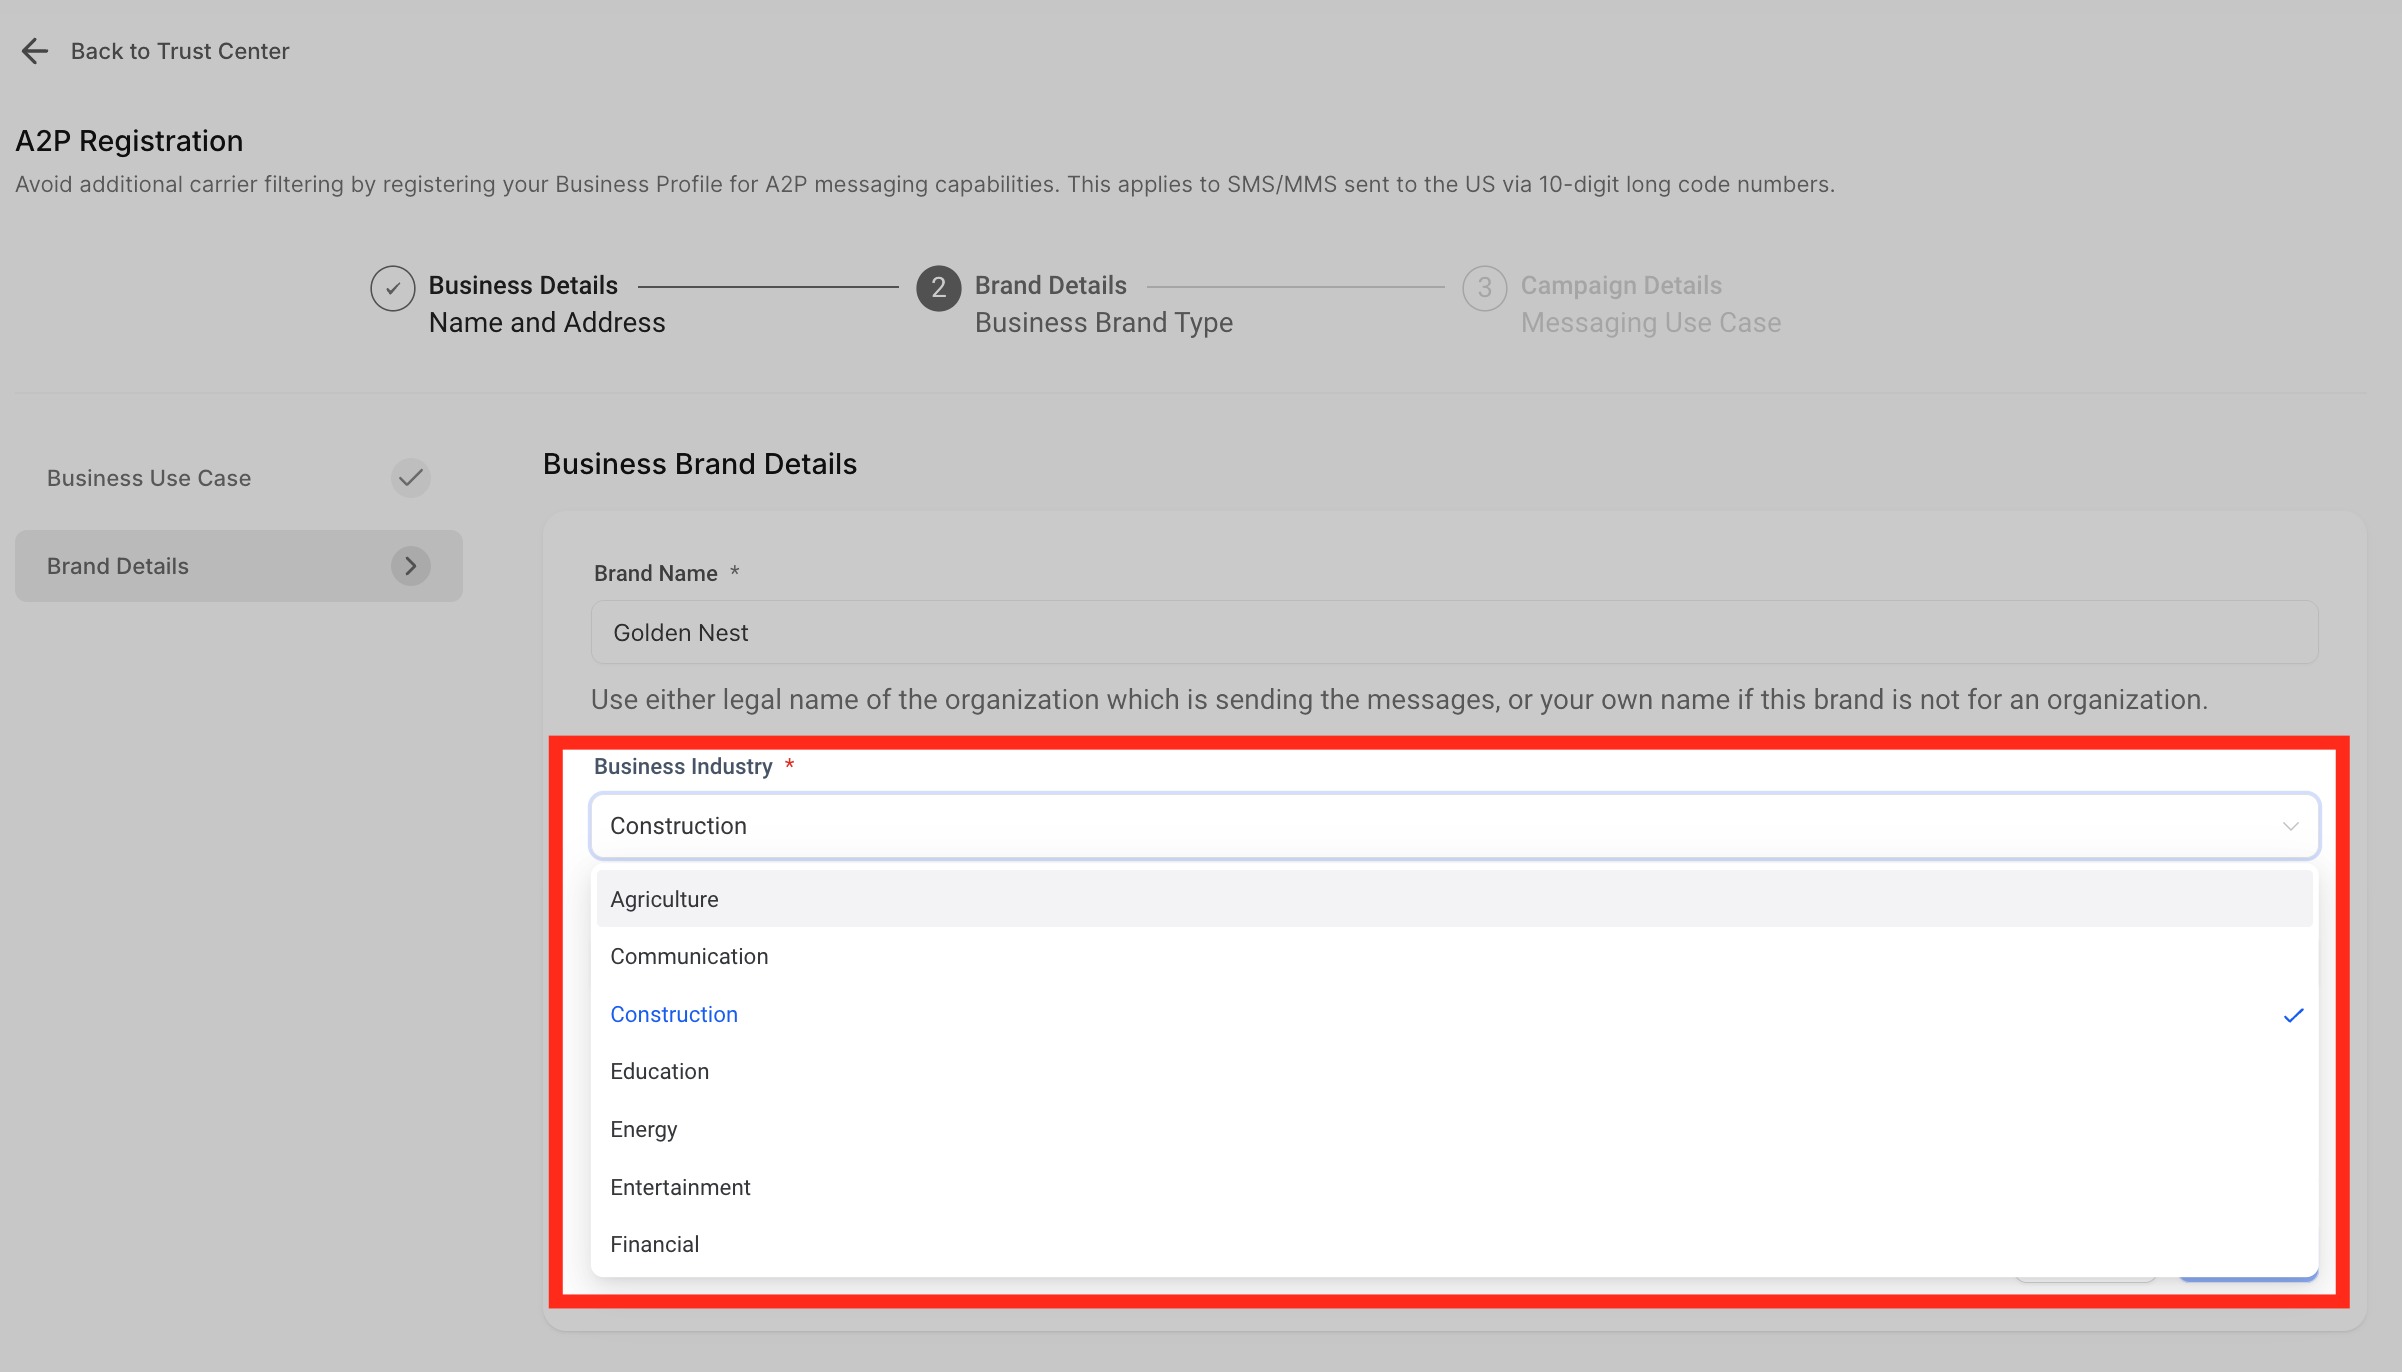
Task: Click the blue selected checkmark beside Construction
Action: tap(2293, 1015)
